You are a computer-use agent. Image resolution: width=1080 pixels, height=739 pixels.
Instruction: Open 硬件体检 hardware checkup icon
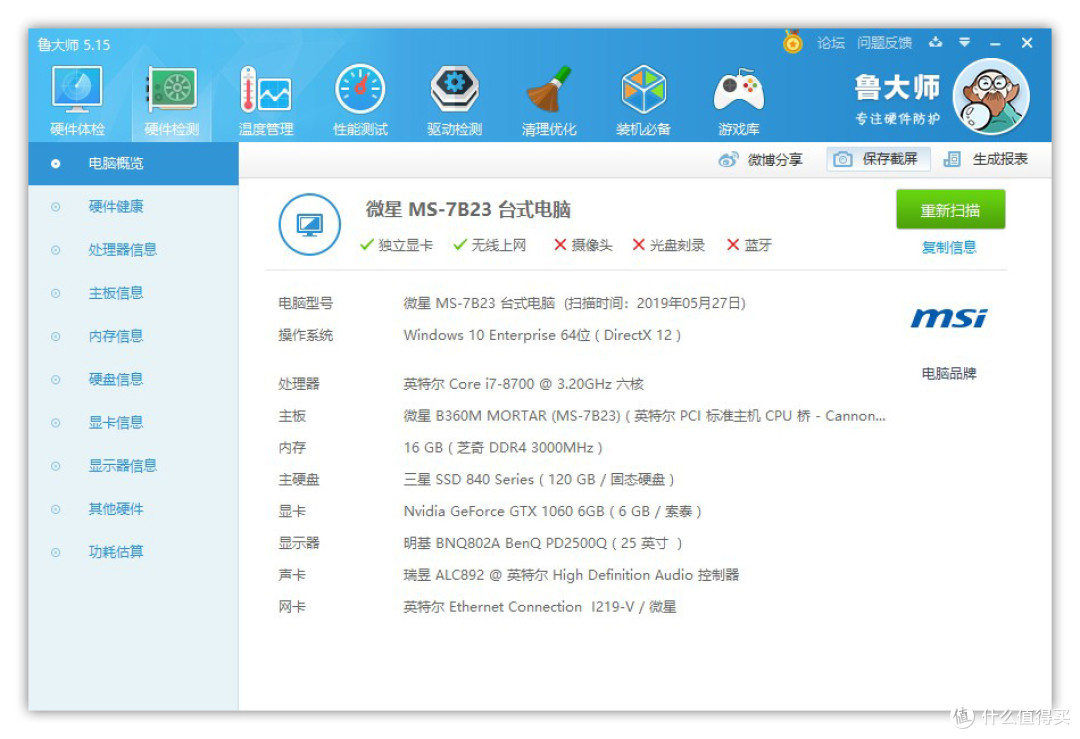pos(77,100)
